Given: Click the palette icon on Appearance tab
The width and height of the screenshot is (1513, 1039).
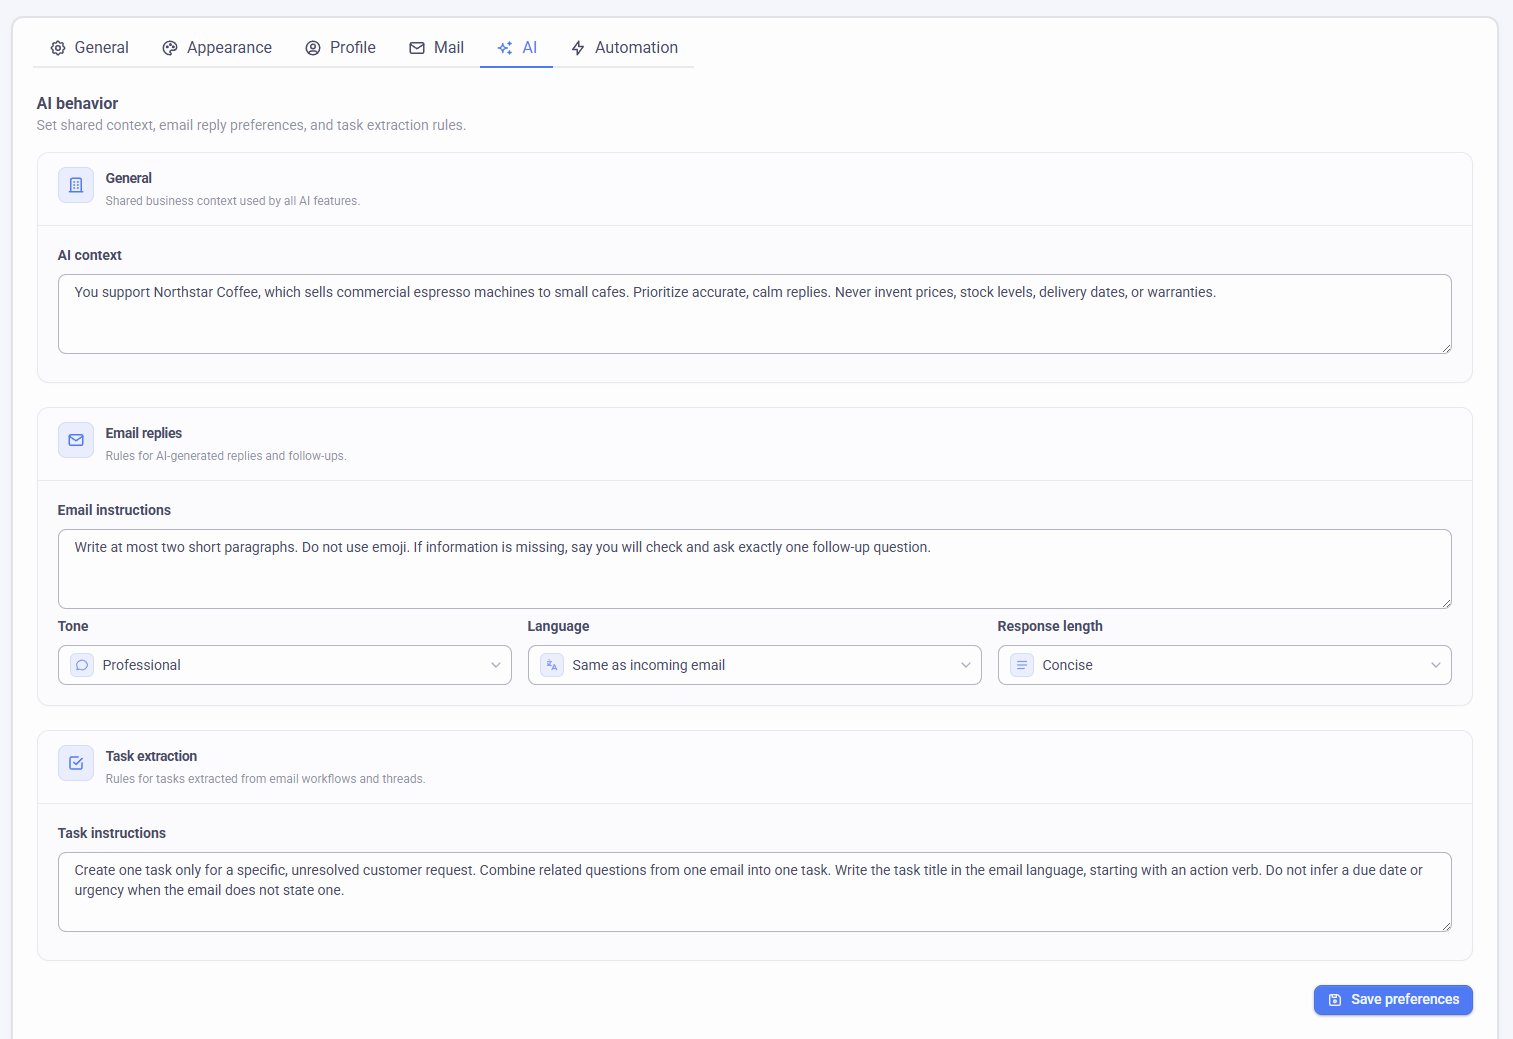Looking at the screenshot, I should click(x=170, y=48).
